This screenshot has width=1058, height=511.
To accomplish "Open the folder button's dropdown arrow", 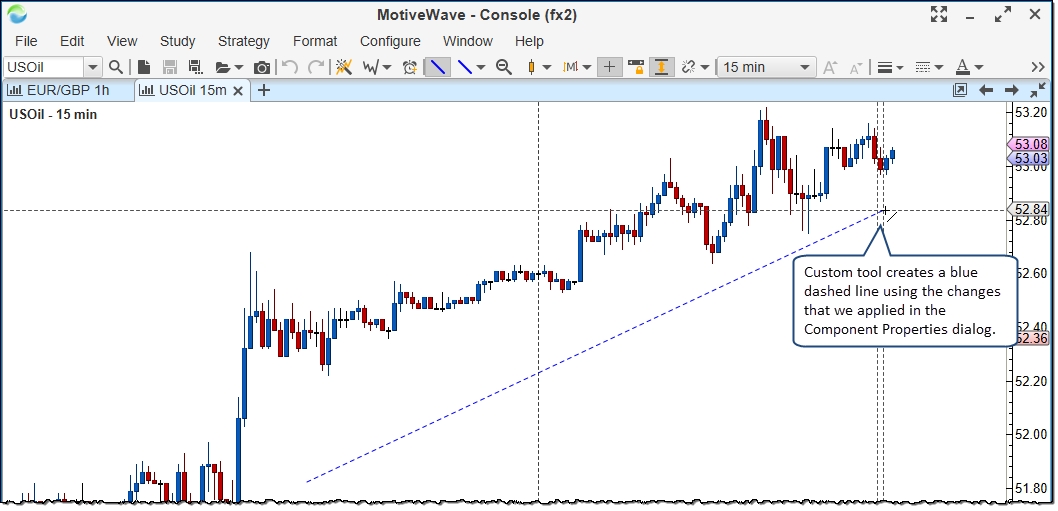I will coord(238,68).
